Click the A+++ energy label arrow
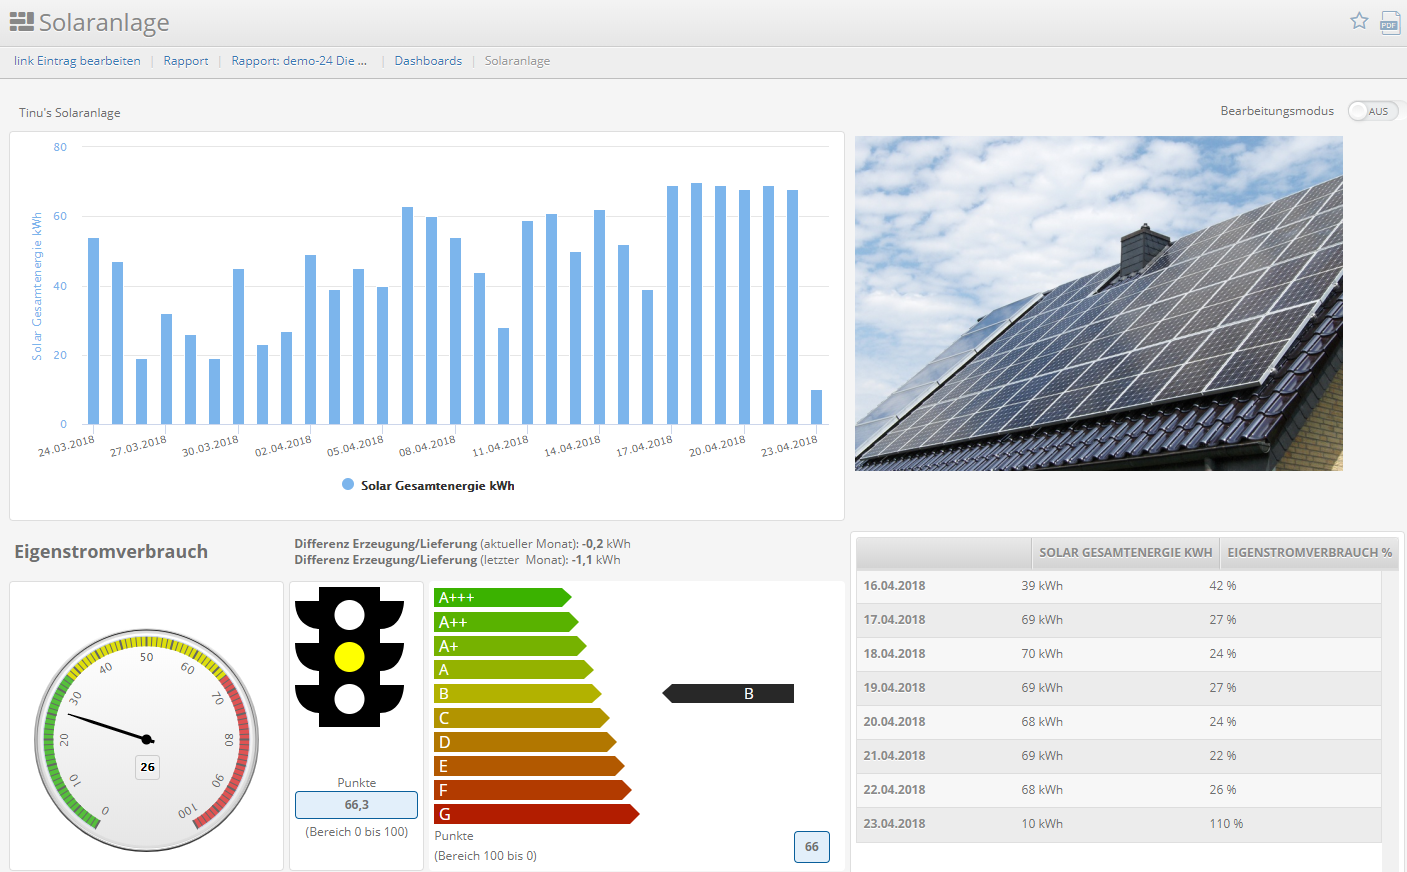The image size is (1407, 872). [x=502, y=598]
